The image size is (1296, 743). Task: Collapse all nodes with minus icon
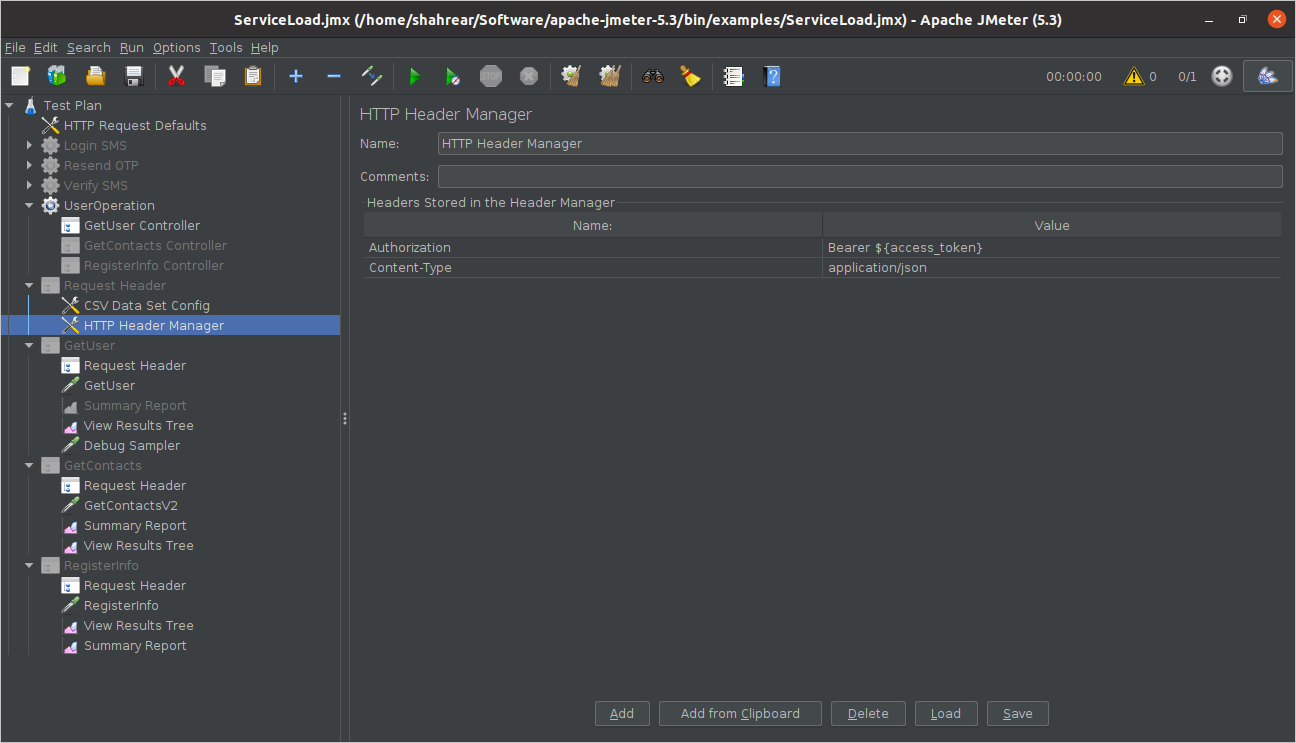334,76
